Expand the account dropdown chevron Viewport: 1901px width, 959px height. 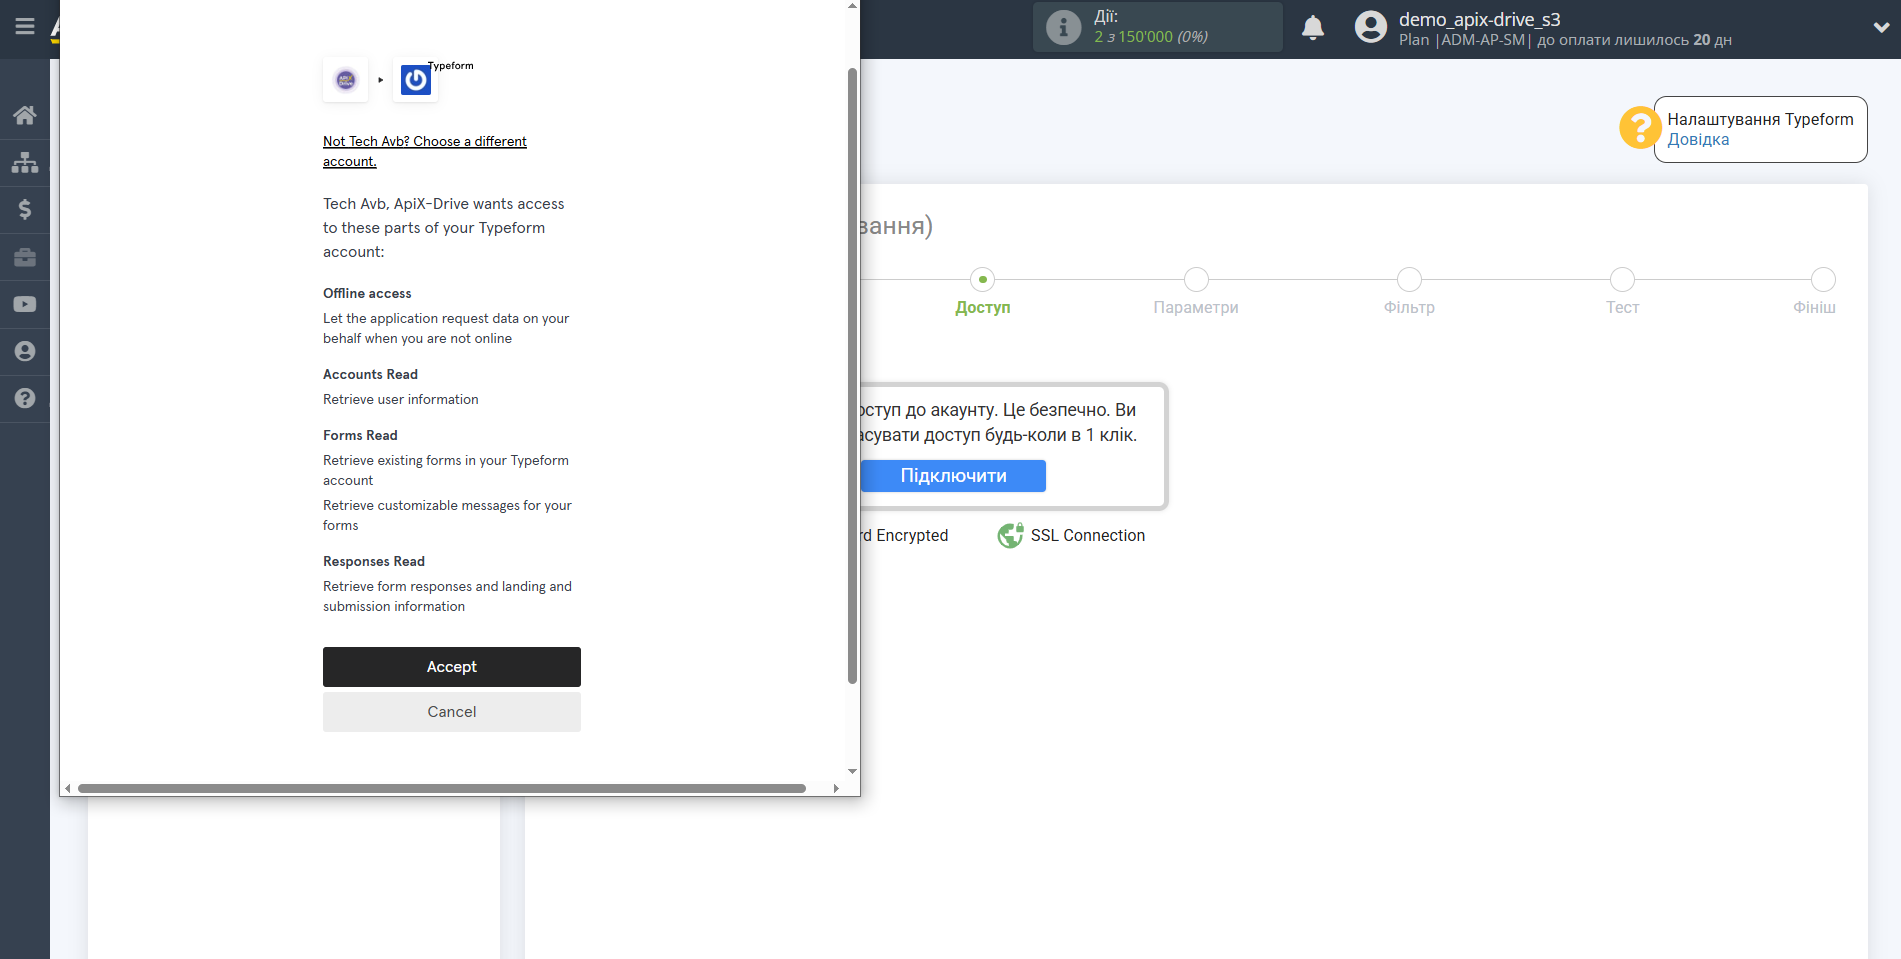[x=1881, y=28]
